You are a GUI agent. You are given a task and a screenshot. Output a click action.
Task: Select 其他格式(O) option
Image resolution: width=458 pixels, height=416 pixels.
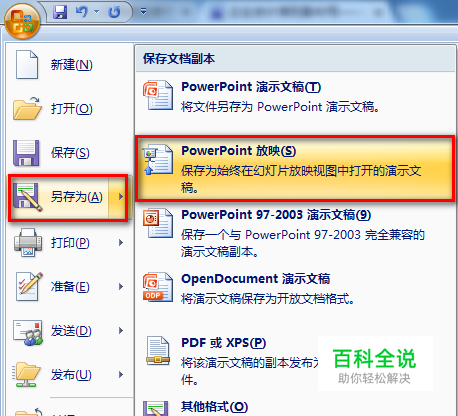click(x=214, y=407)
